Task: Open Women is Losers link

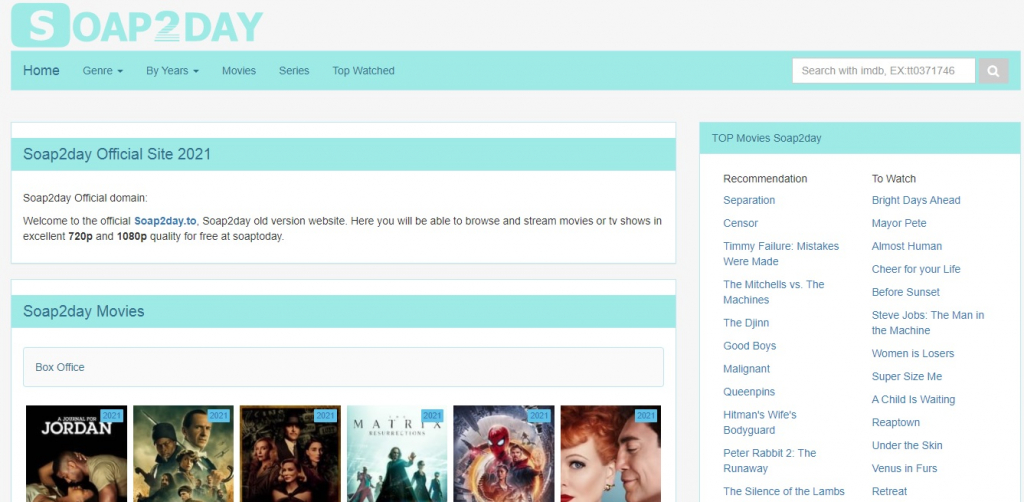Action: pos(913,353)
